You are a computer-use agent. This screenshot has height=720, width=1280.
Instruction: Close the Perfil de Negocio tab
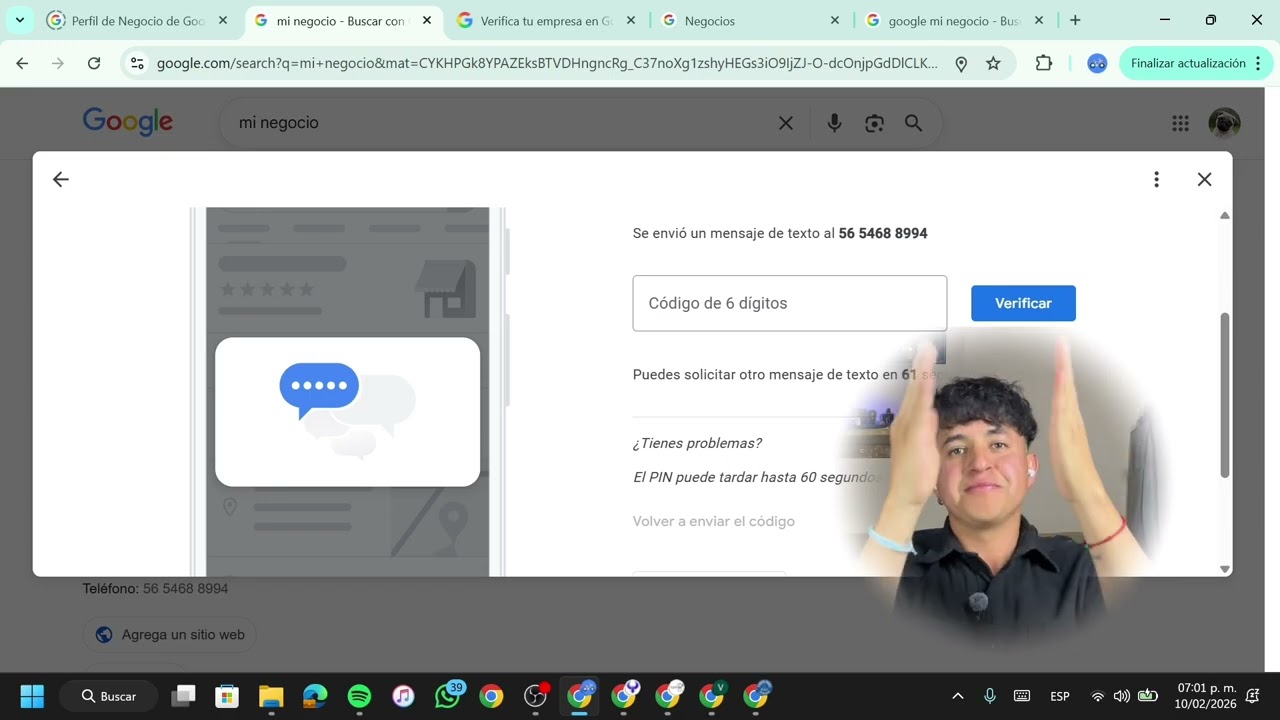pyautogui.click(x=223, y=20)
